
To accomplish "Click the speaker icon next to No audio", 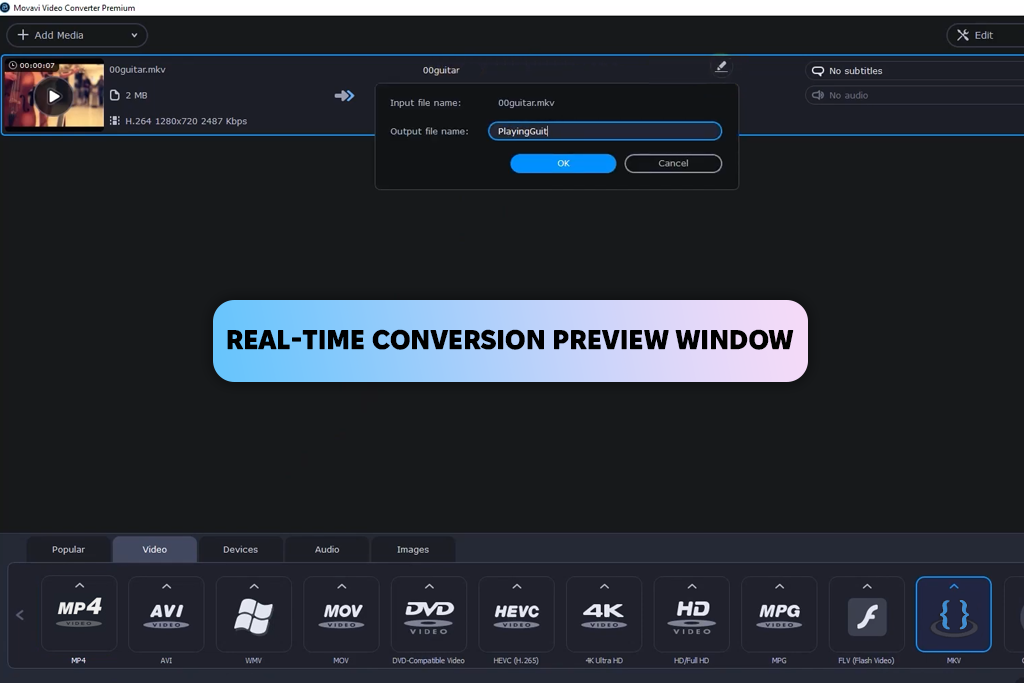I will pyautogui.click(x=818, y=95).
